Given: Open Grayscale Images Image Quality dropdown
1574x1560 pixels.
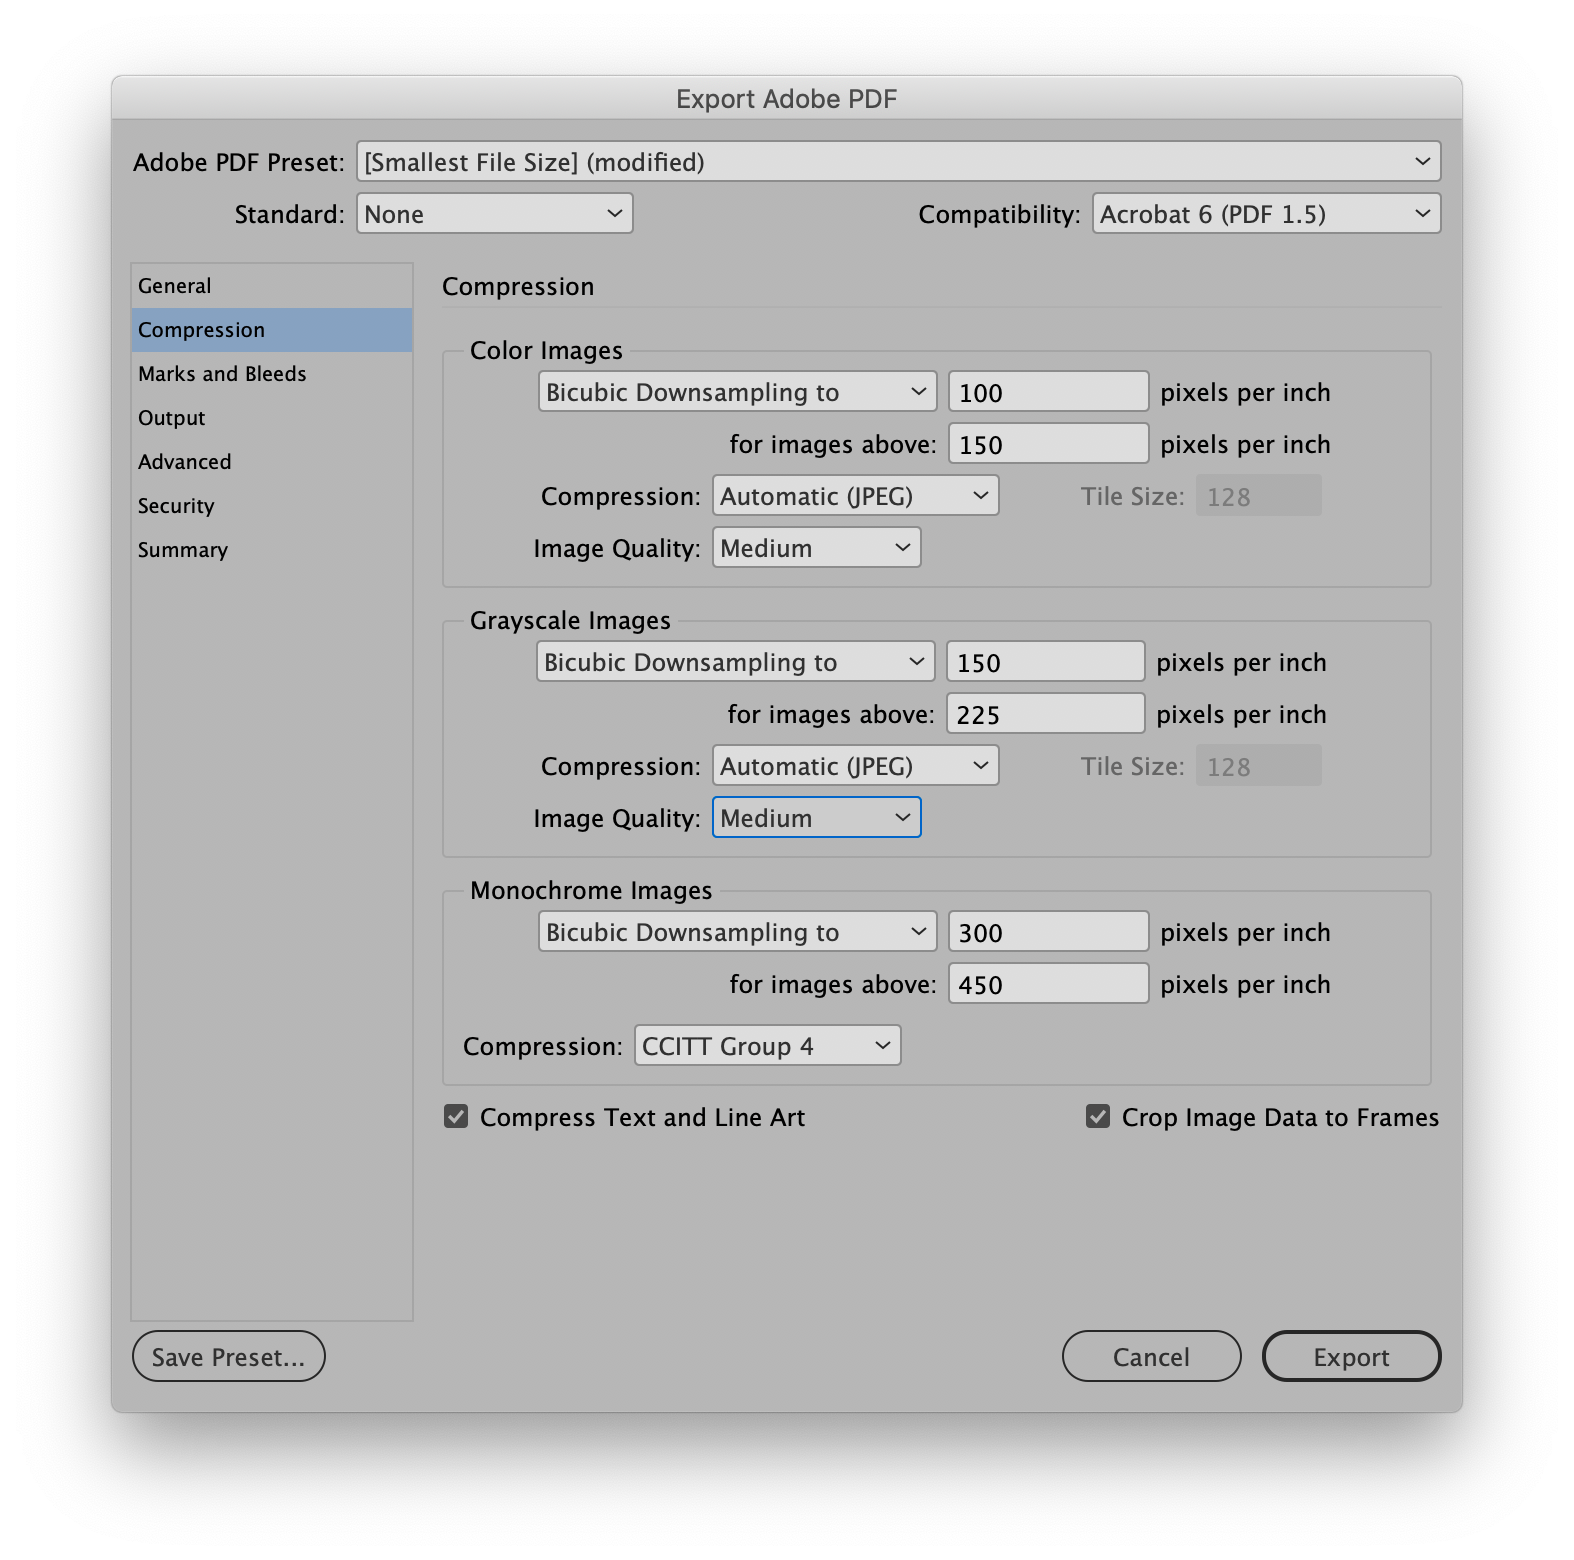Looking at the screenshot, I should point(816,818).
